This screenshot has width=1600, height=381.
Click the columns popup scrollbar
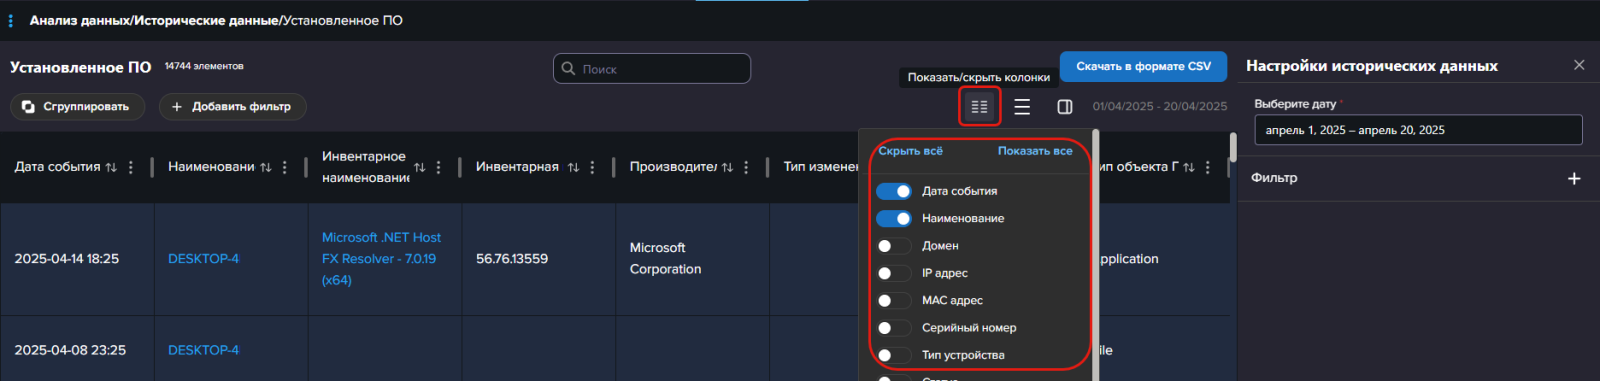coord(1096,255)
